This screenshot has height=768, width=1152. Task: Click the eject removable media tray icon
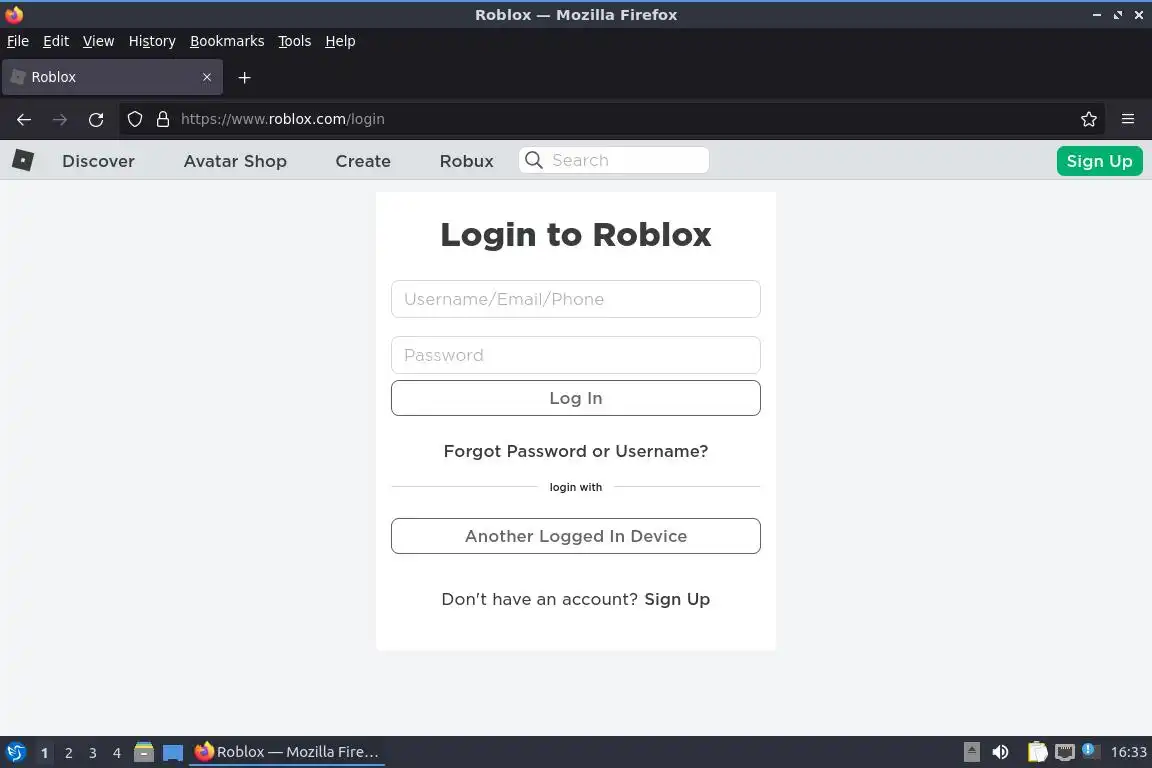point(972,752)
